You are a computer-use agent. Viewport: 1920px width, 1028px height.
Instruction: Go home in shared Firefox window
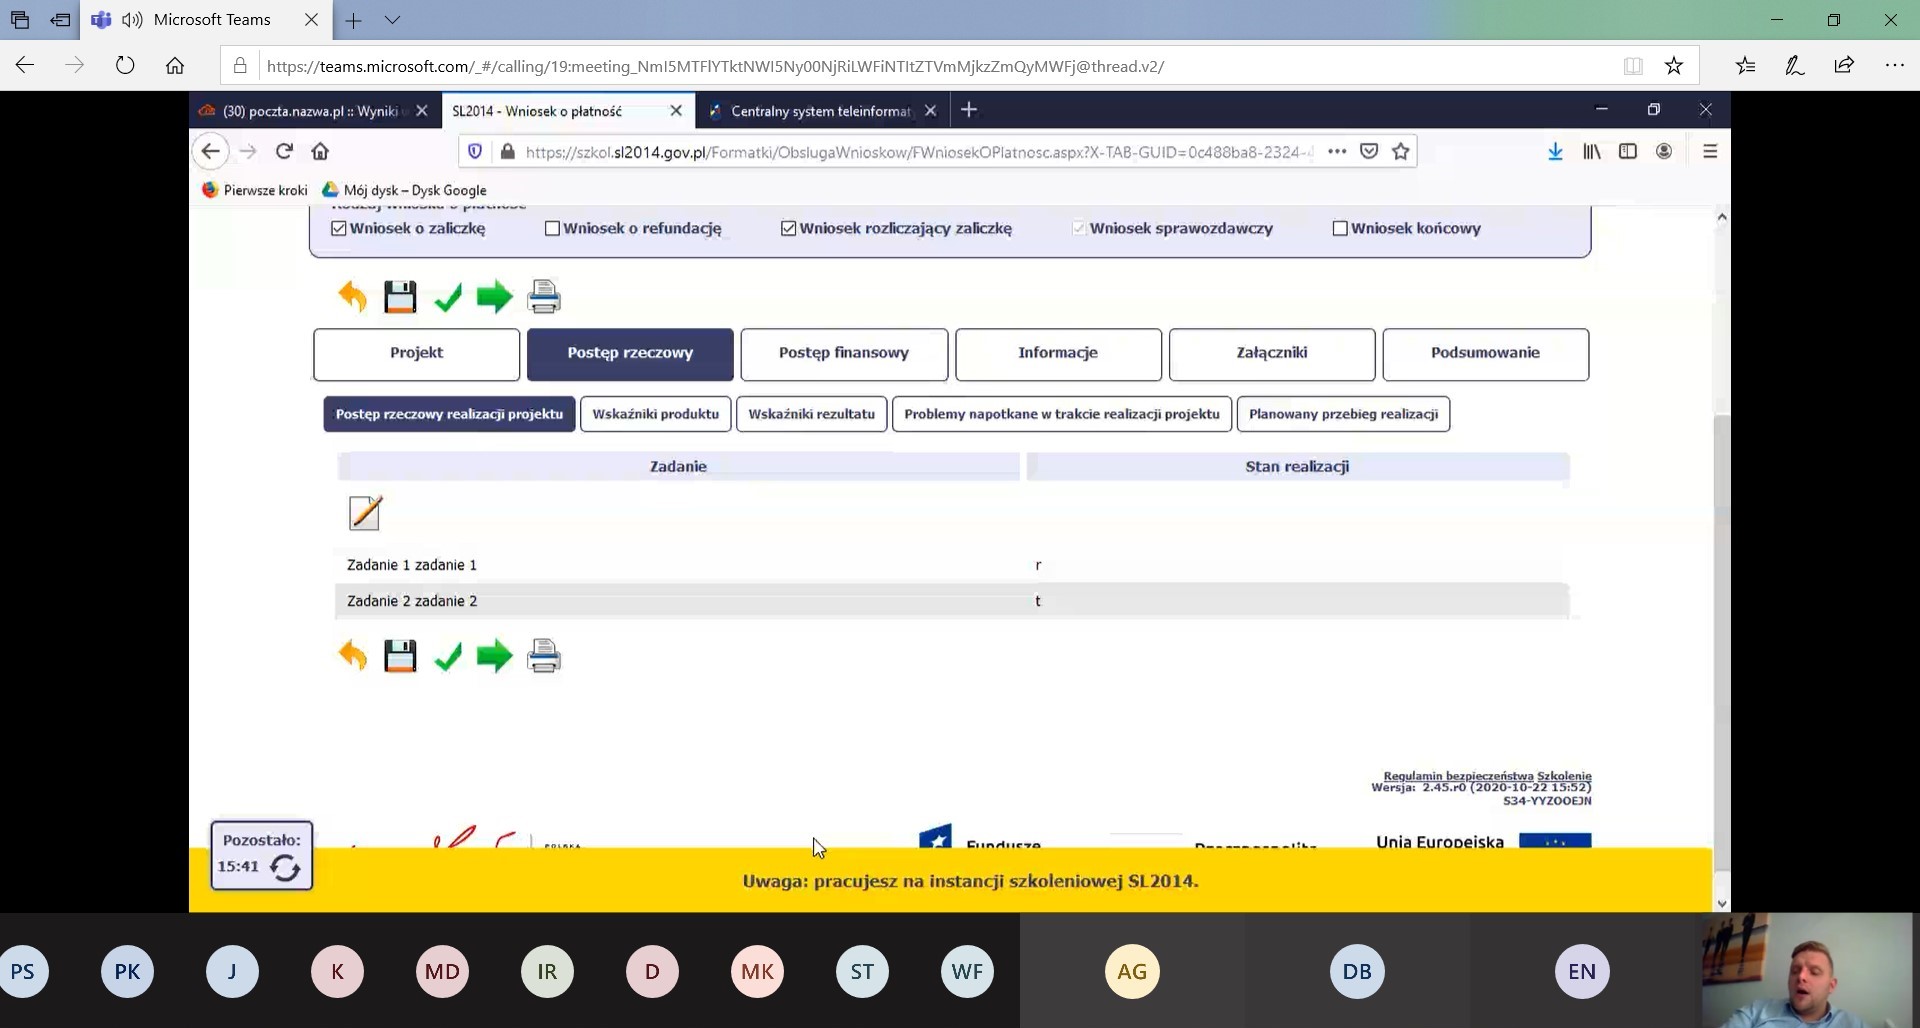(x=320, y=151)
